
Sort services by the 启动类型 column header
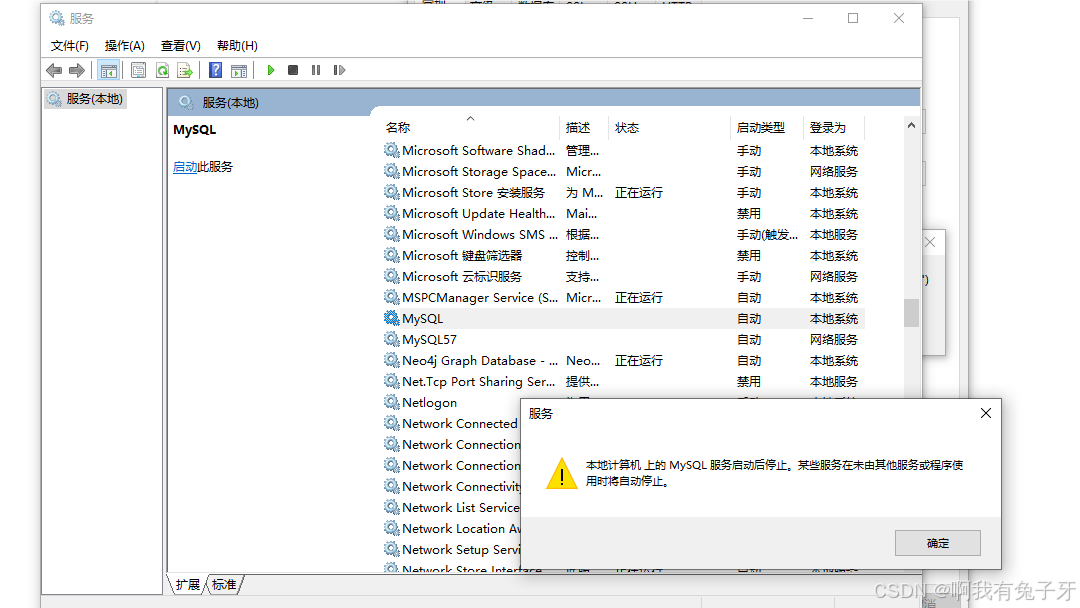767,127
